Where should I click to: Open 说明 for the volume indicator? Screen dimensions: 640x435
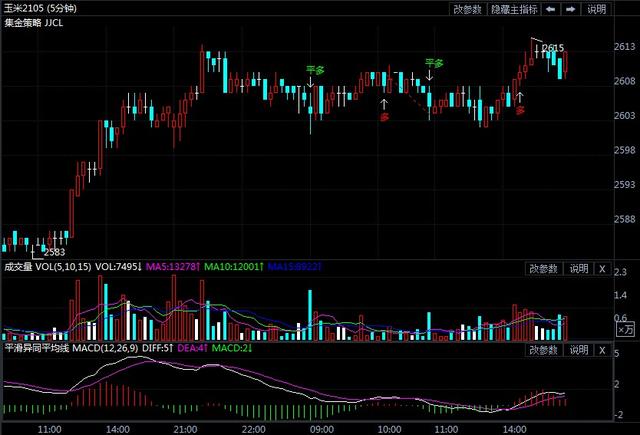(578, 268)
